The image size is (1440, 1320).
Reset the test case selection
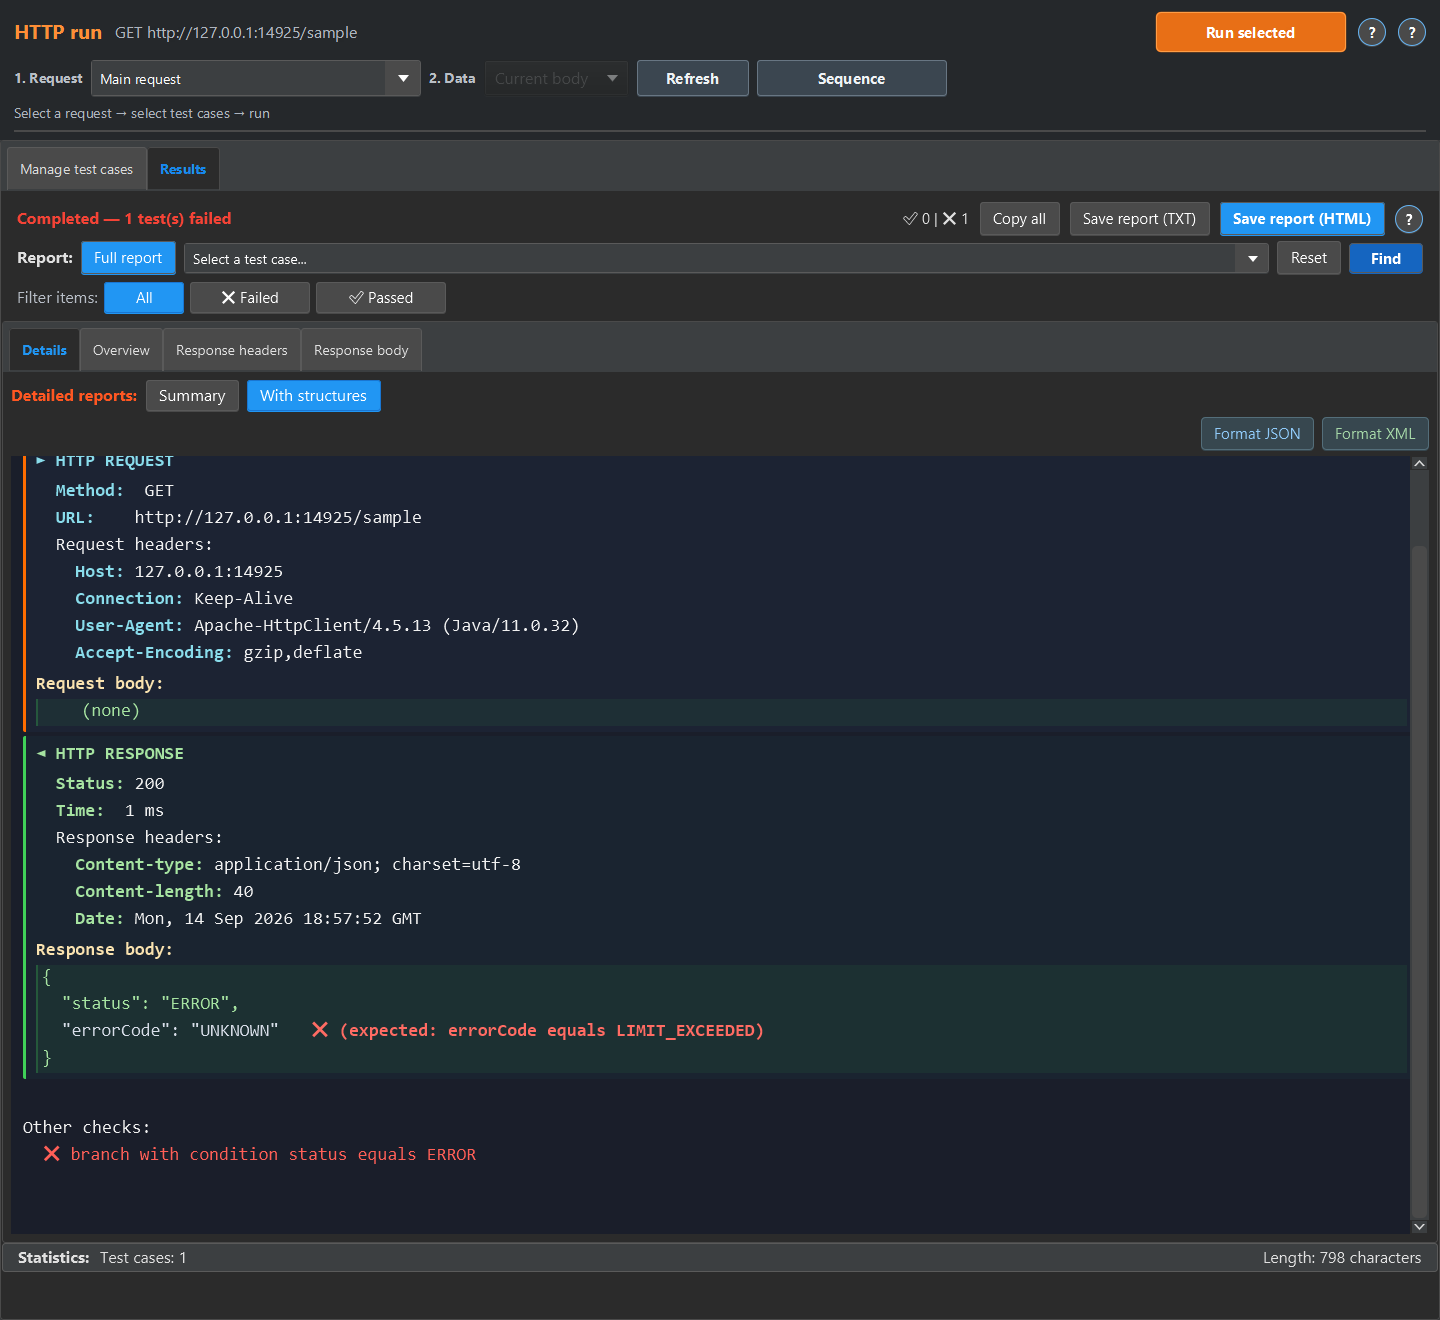(1309, 258)
